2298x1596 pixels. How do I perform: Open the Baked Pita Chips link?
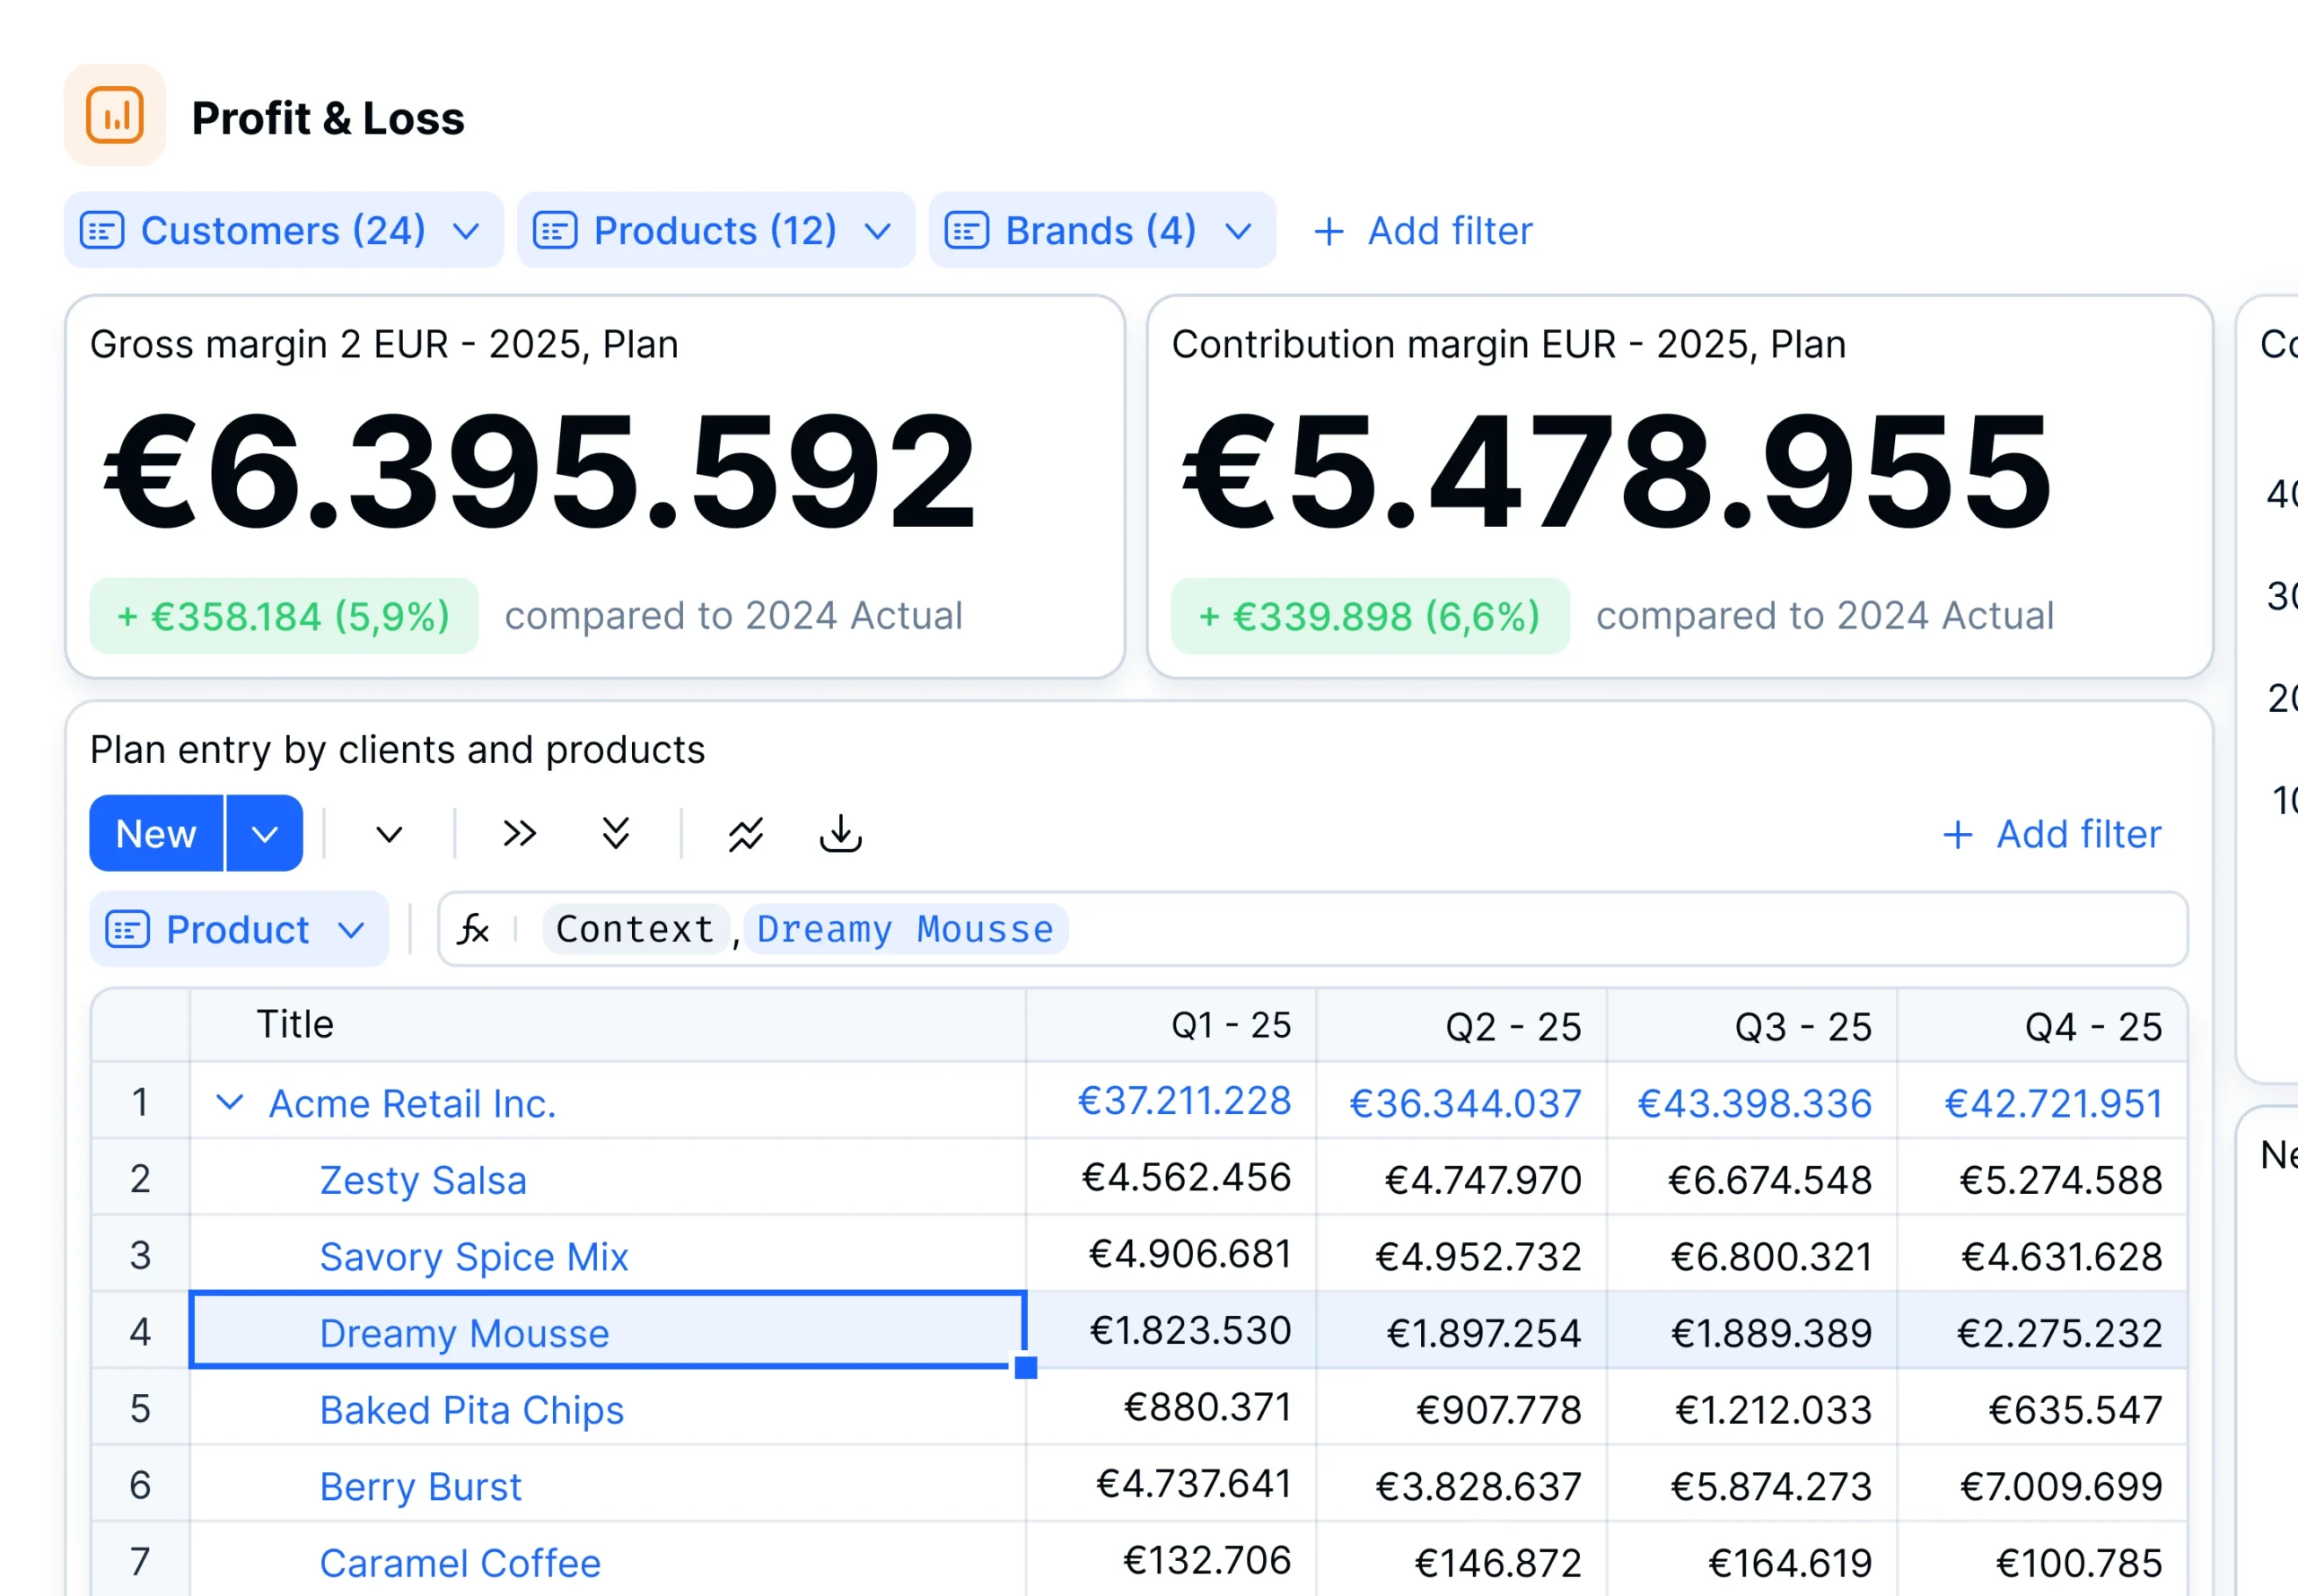[x=472, y=1410]
